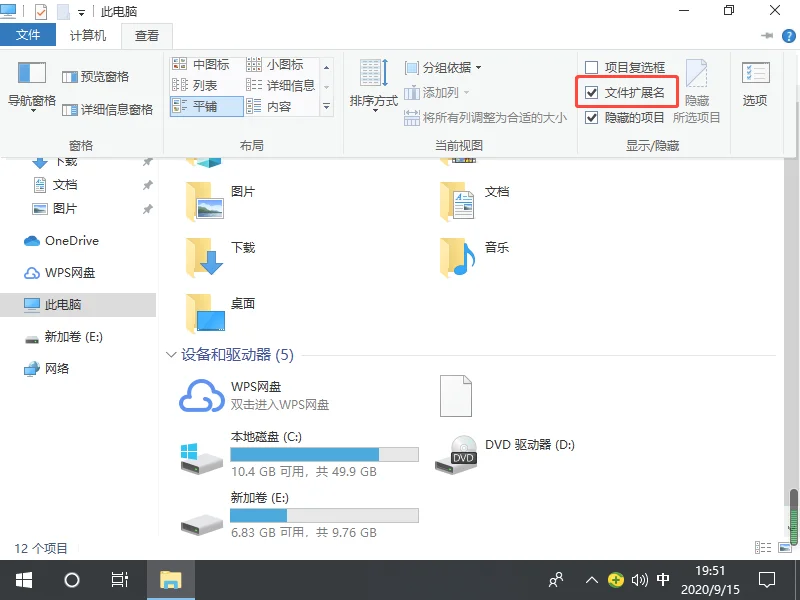Viewport: 800px width, 600px height.
Task: Open Cortana circle on taskbar
Action: coord(72,580)
